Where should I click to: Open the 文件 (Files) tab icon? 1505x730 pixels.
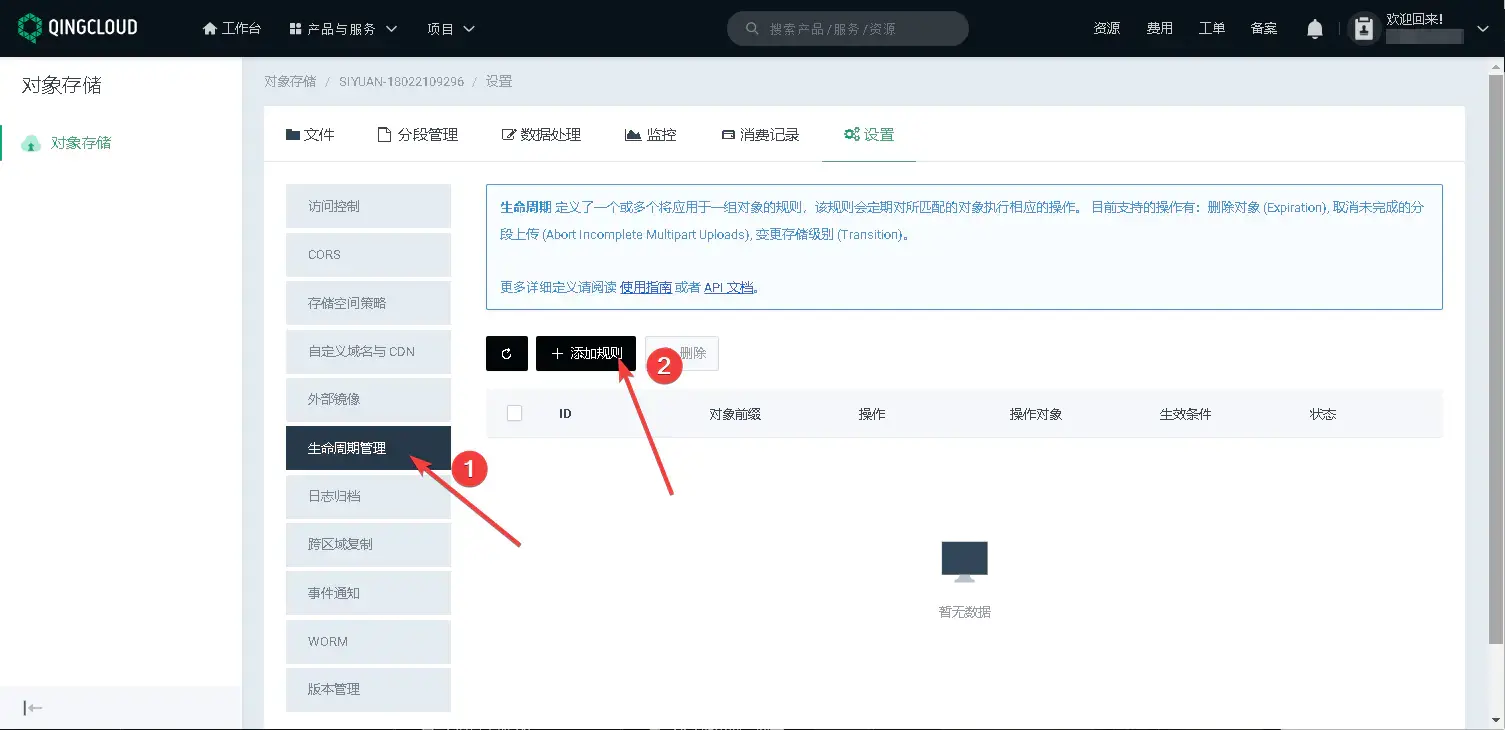293,133
